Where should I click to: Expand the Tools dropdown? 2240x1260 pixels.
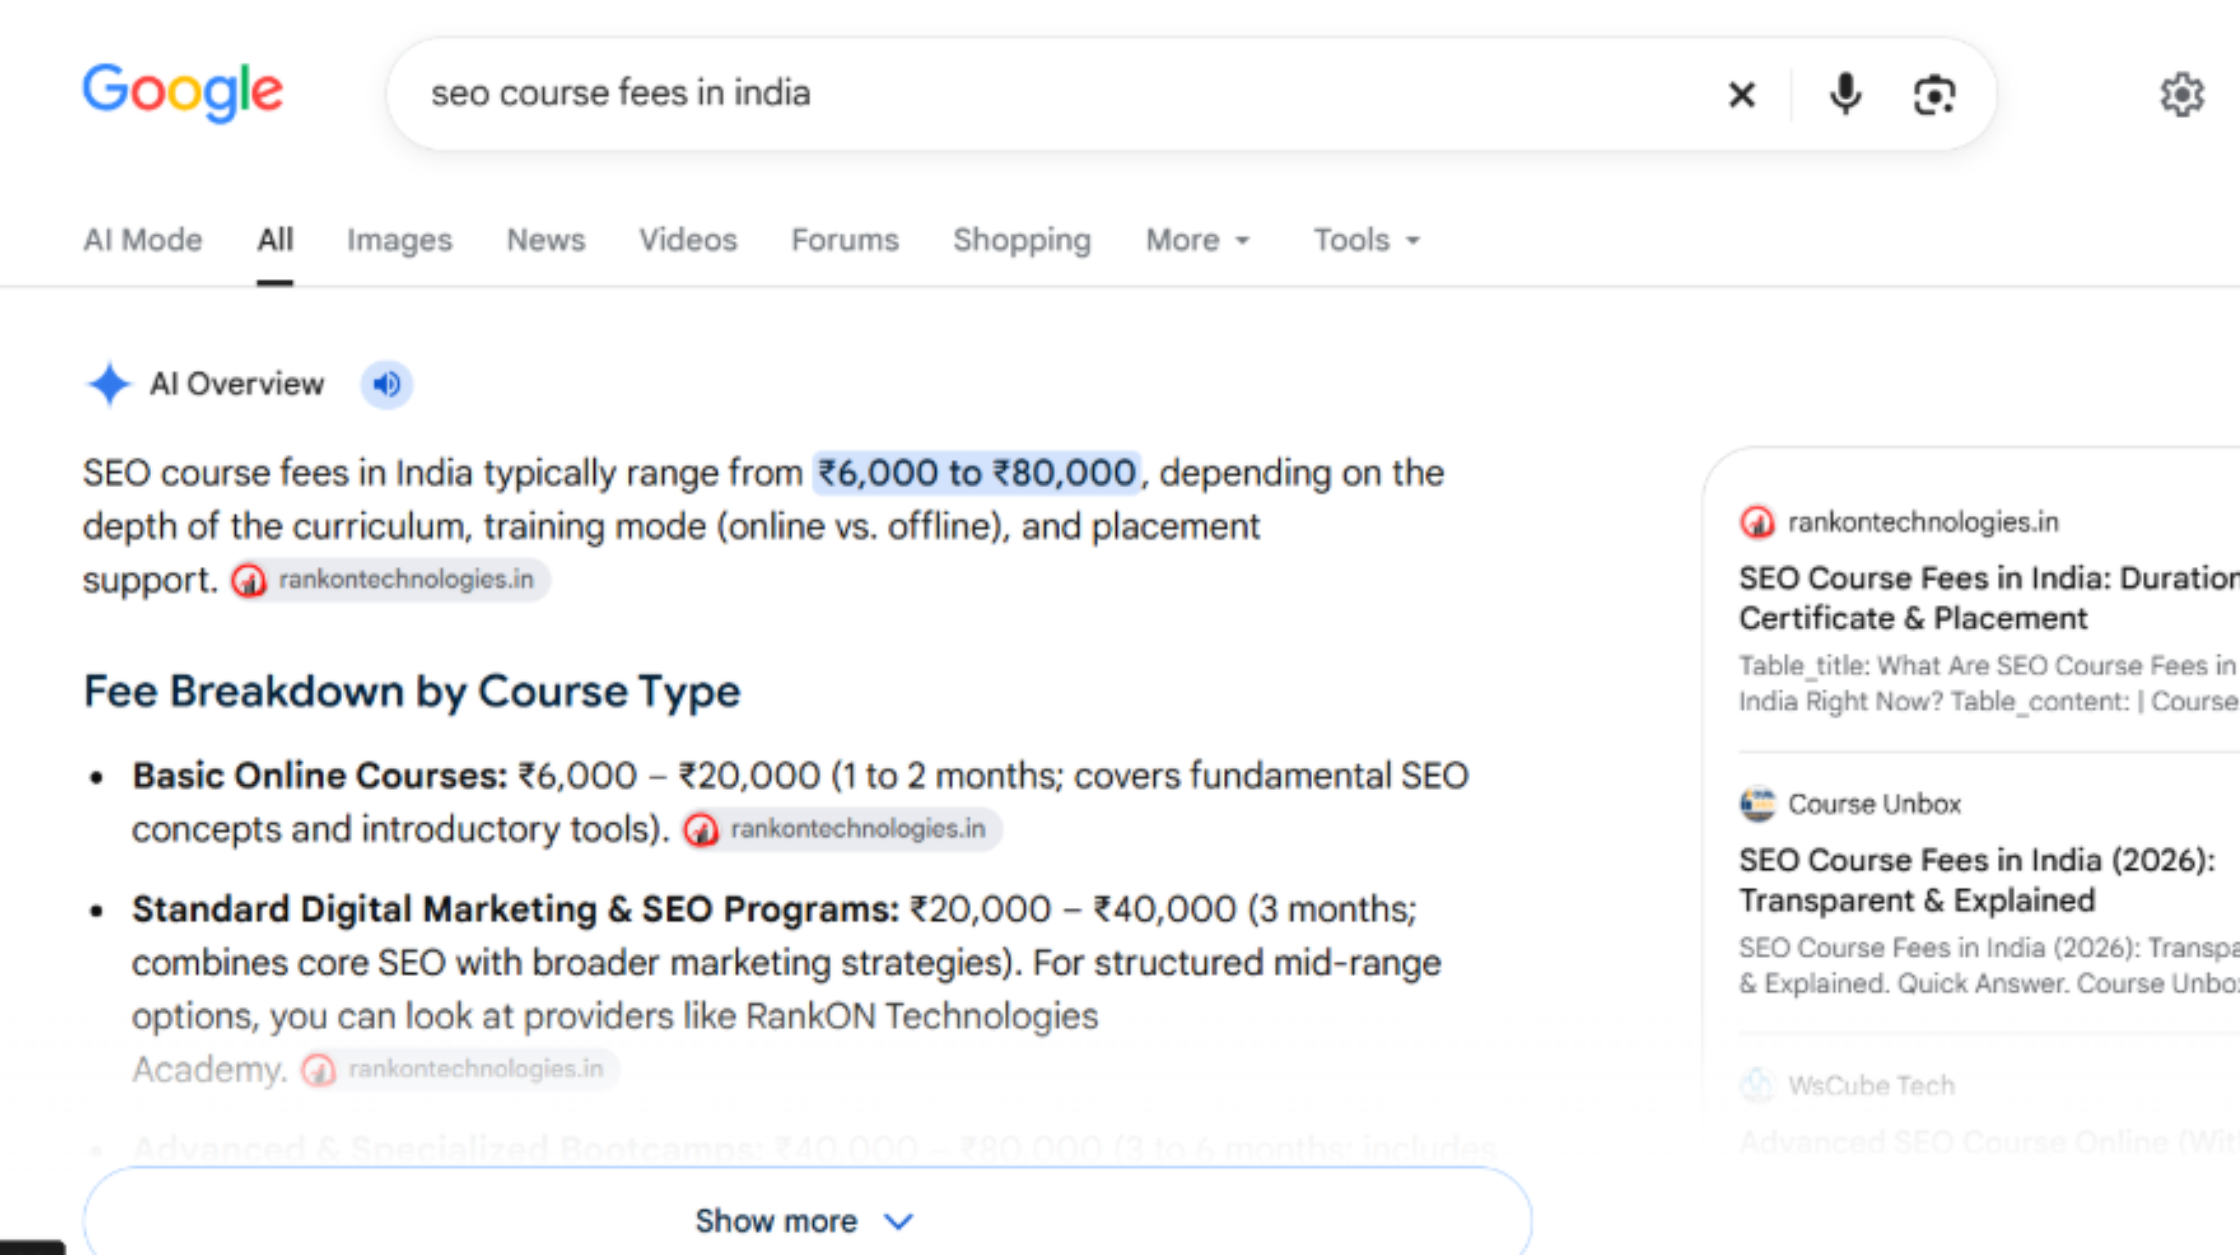click(x=1367, y=240)
